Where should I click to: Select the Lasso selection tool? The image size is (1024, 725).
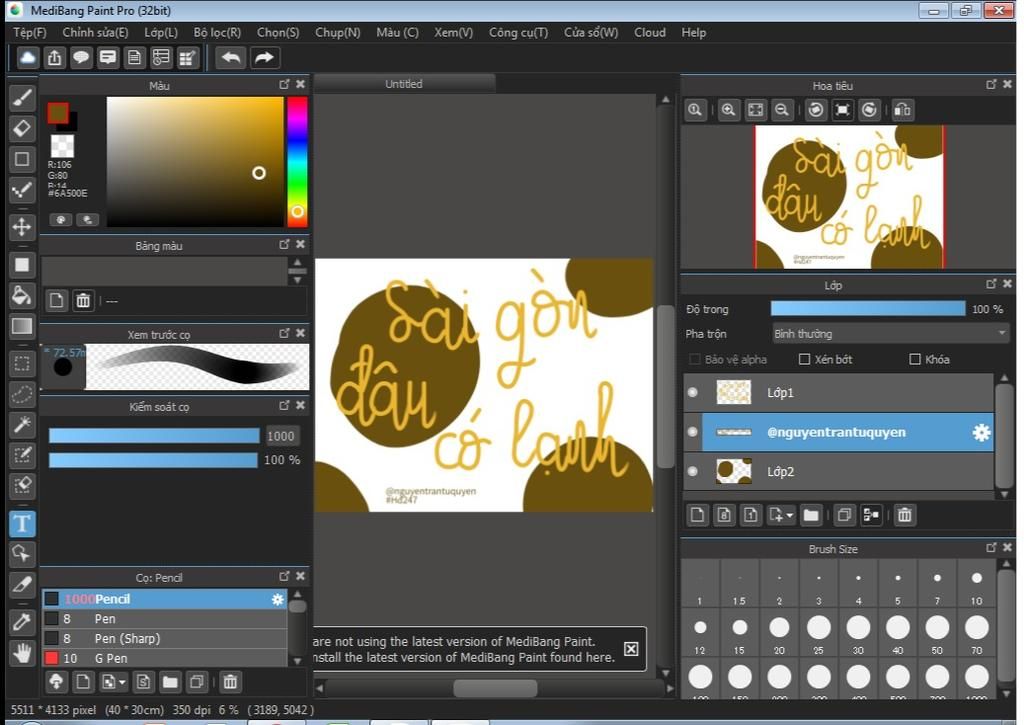pyautogui.click(x=22, y=394)
